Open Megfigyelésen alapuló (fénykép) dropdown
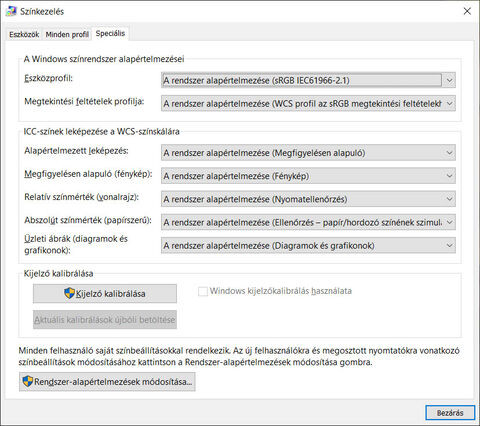The height and width of the screenshot is (426, 480). (308, 176)
